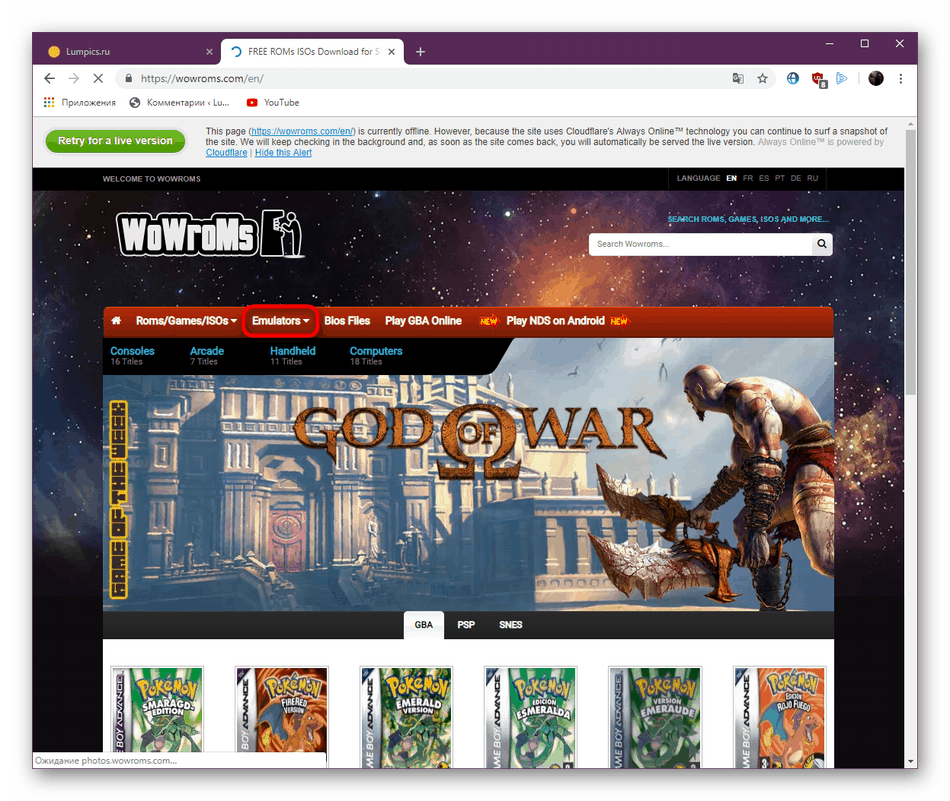The width and height of the screenshot is (950, 801).
Task: Select the EN language option
Action: pos(731,178)
